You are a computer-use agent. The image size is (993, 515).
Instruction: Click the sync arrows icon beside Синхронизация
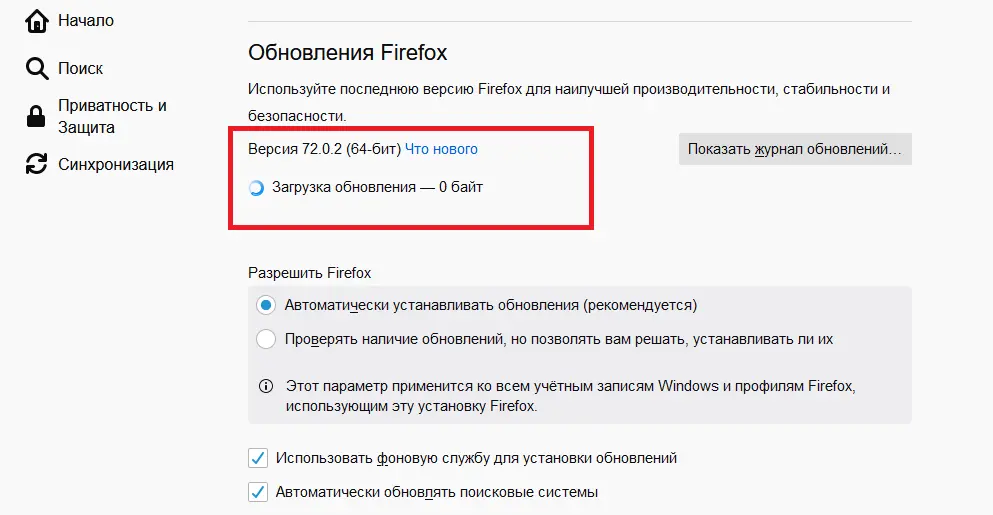point(37,163)
